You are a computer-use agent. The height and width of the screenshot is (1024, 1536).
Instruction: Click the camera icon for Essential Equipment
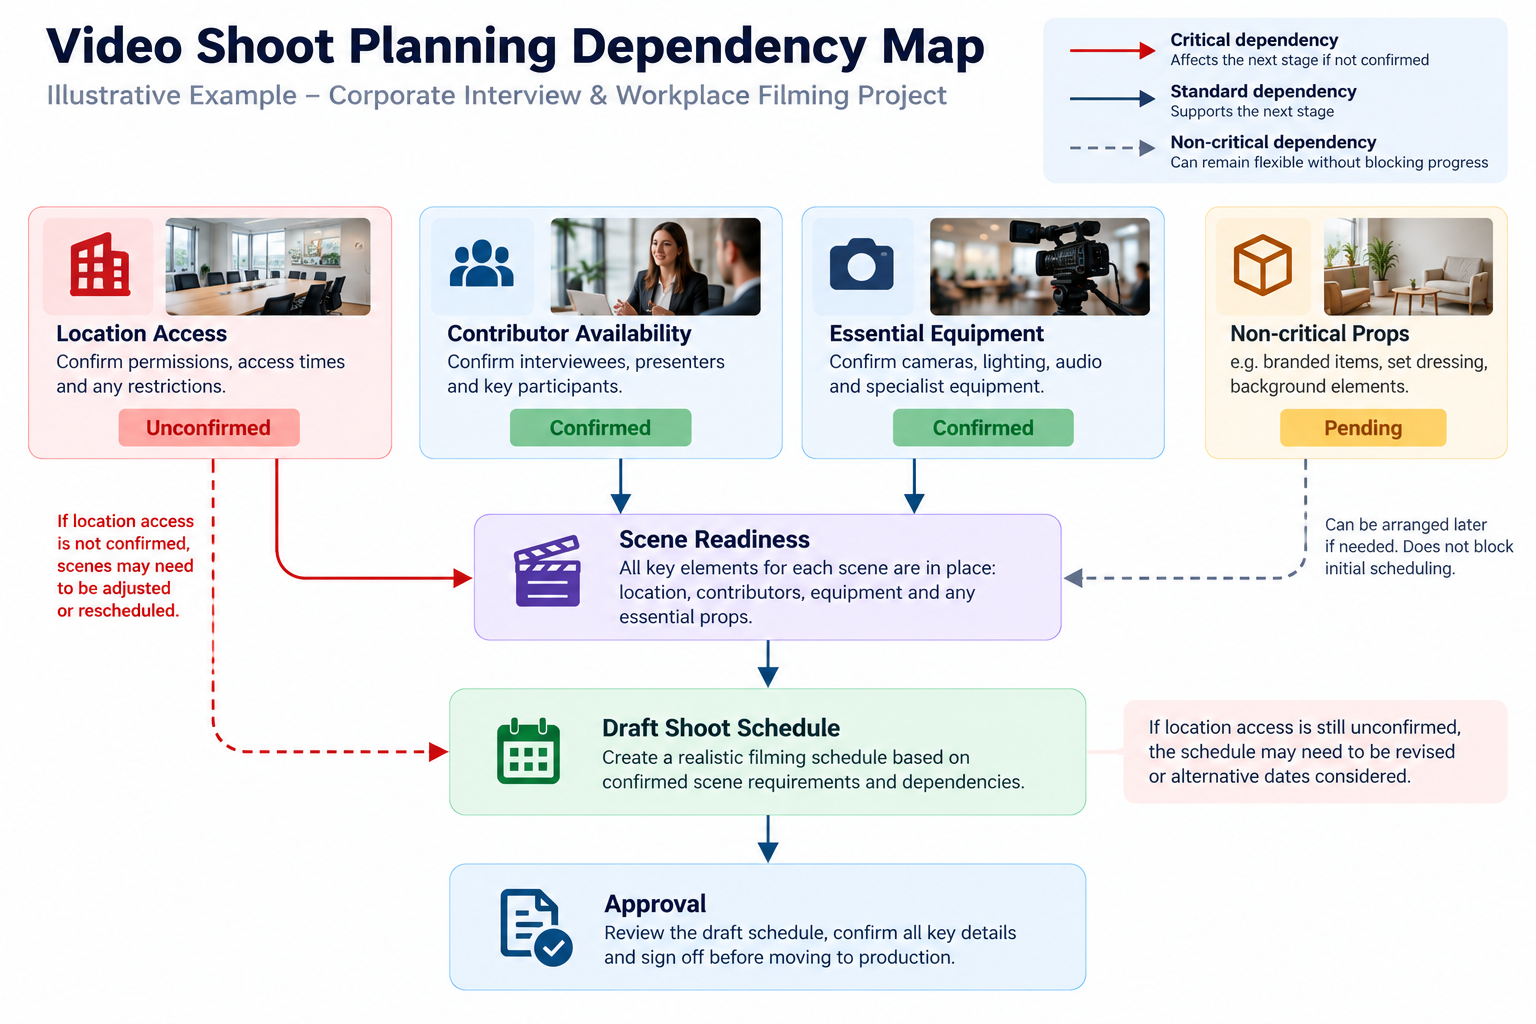click(862, 264)
